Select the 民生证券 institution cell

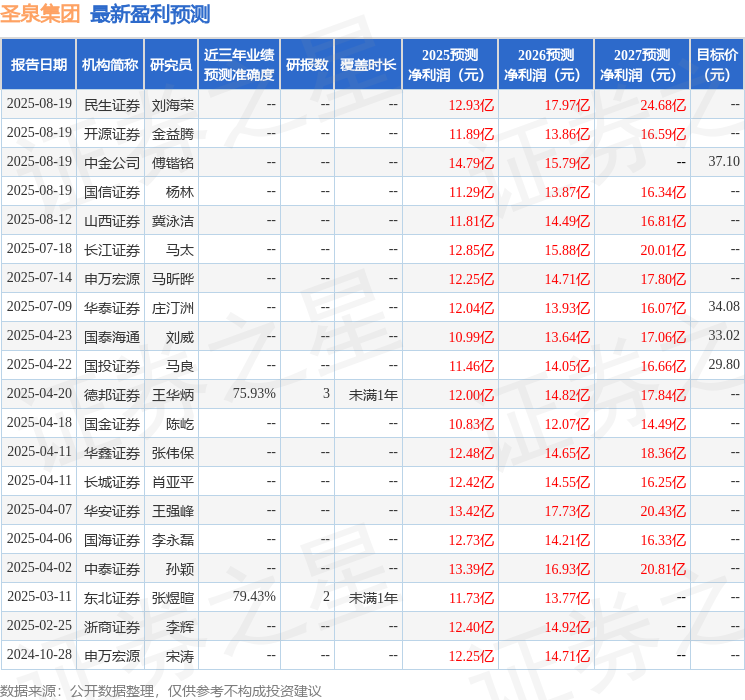pos(112,105)
